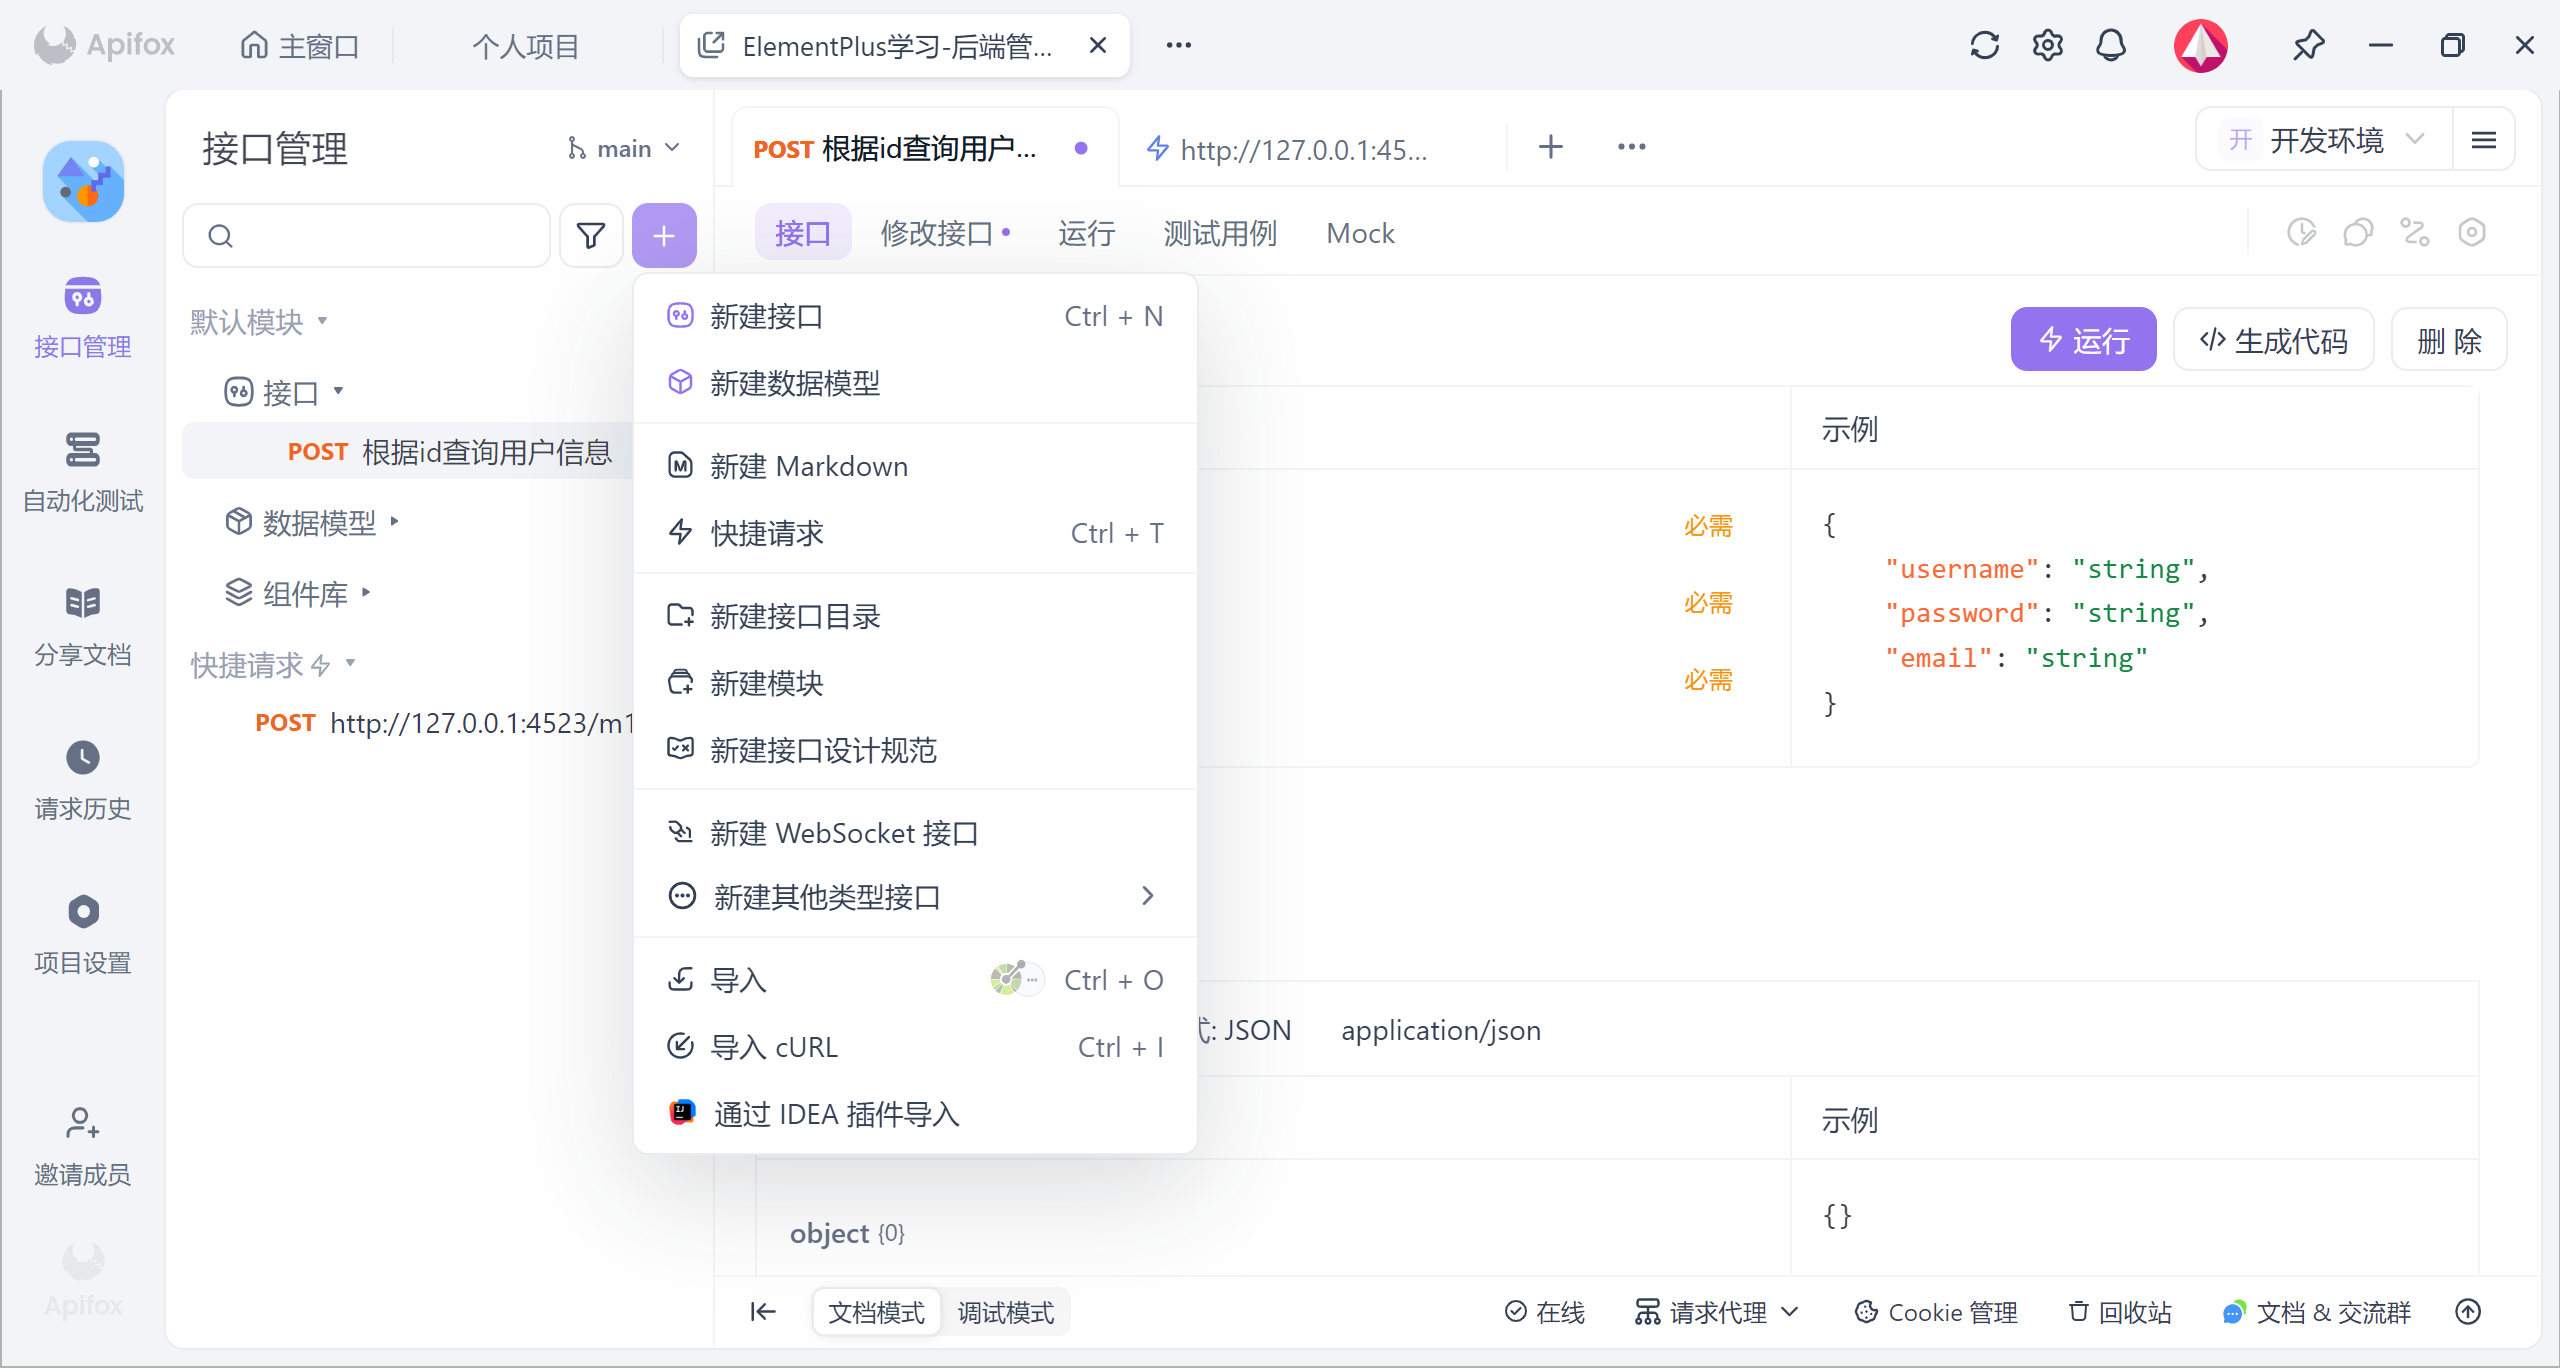Collapse sidebar with bottom-left arrow icon
The image size is (2560, 1368).
click(x=763, y=1311)
